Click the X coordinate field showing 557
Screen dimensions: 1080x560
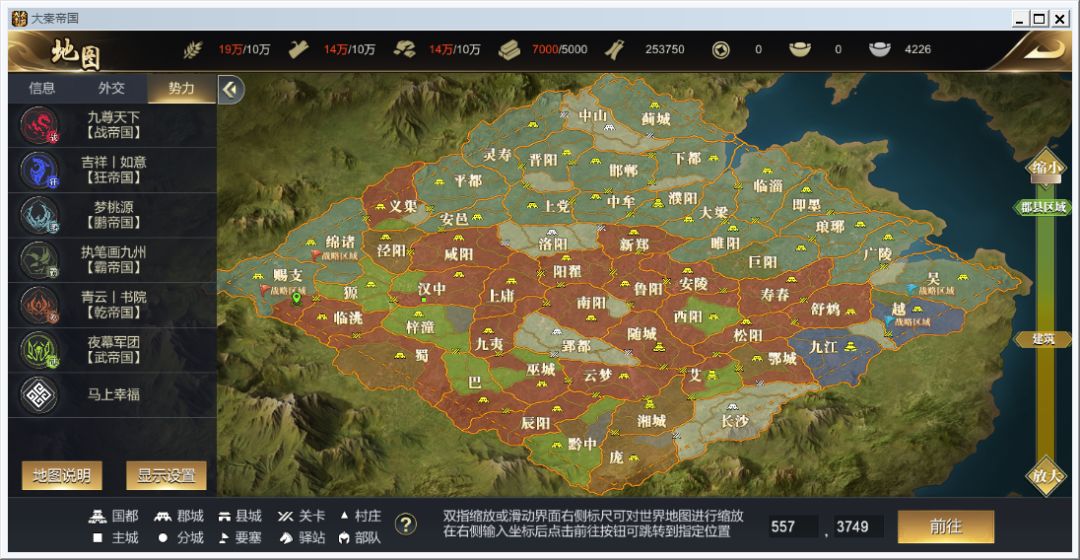[x=792, y=526]
